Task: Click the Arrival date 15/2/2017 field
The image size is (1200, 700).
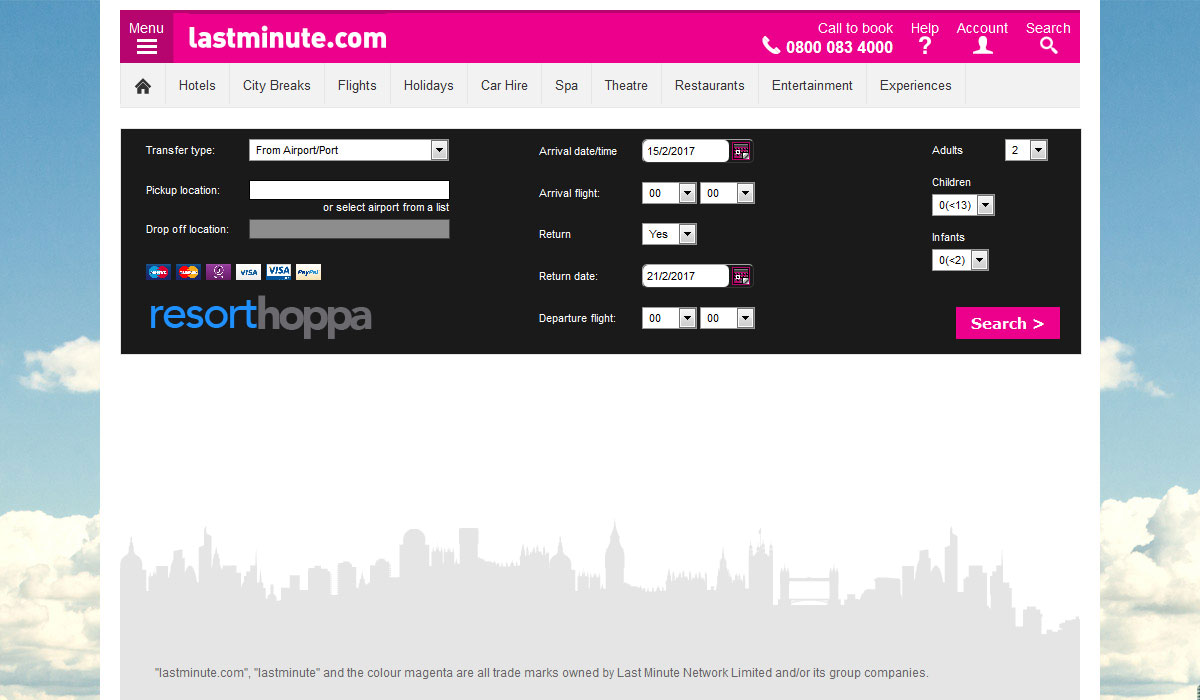Action: pos(686,151)
